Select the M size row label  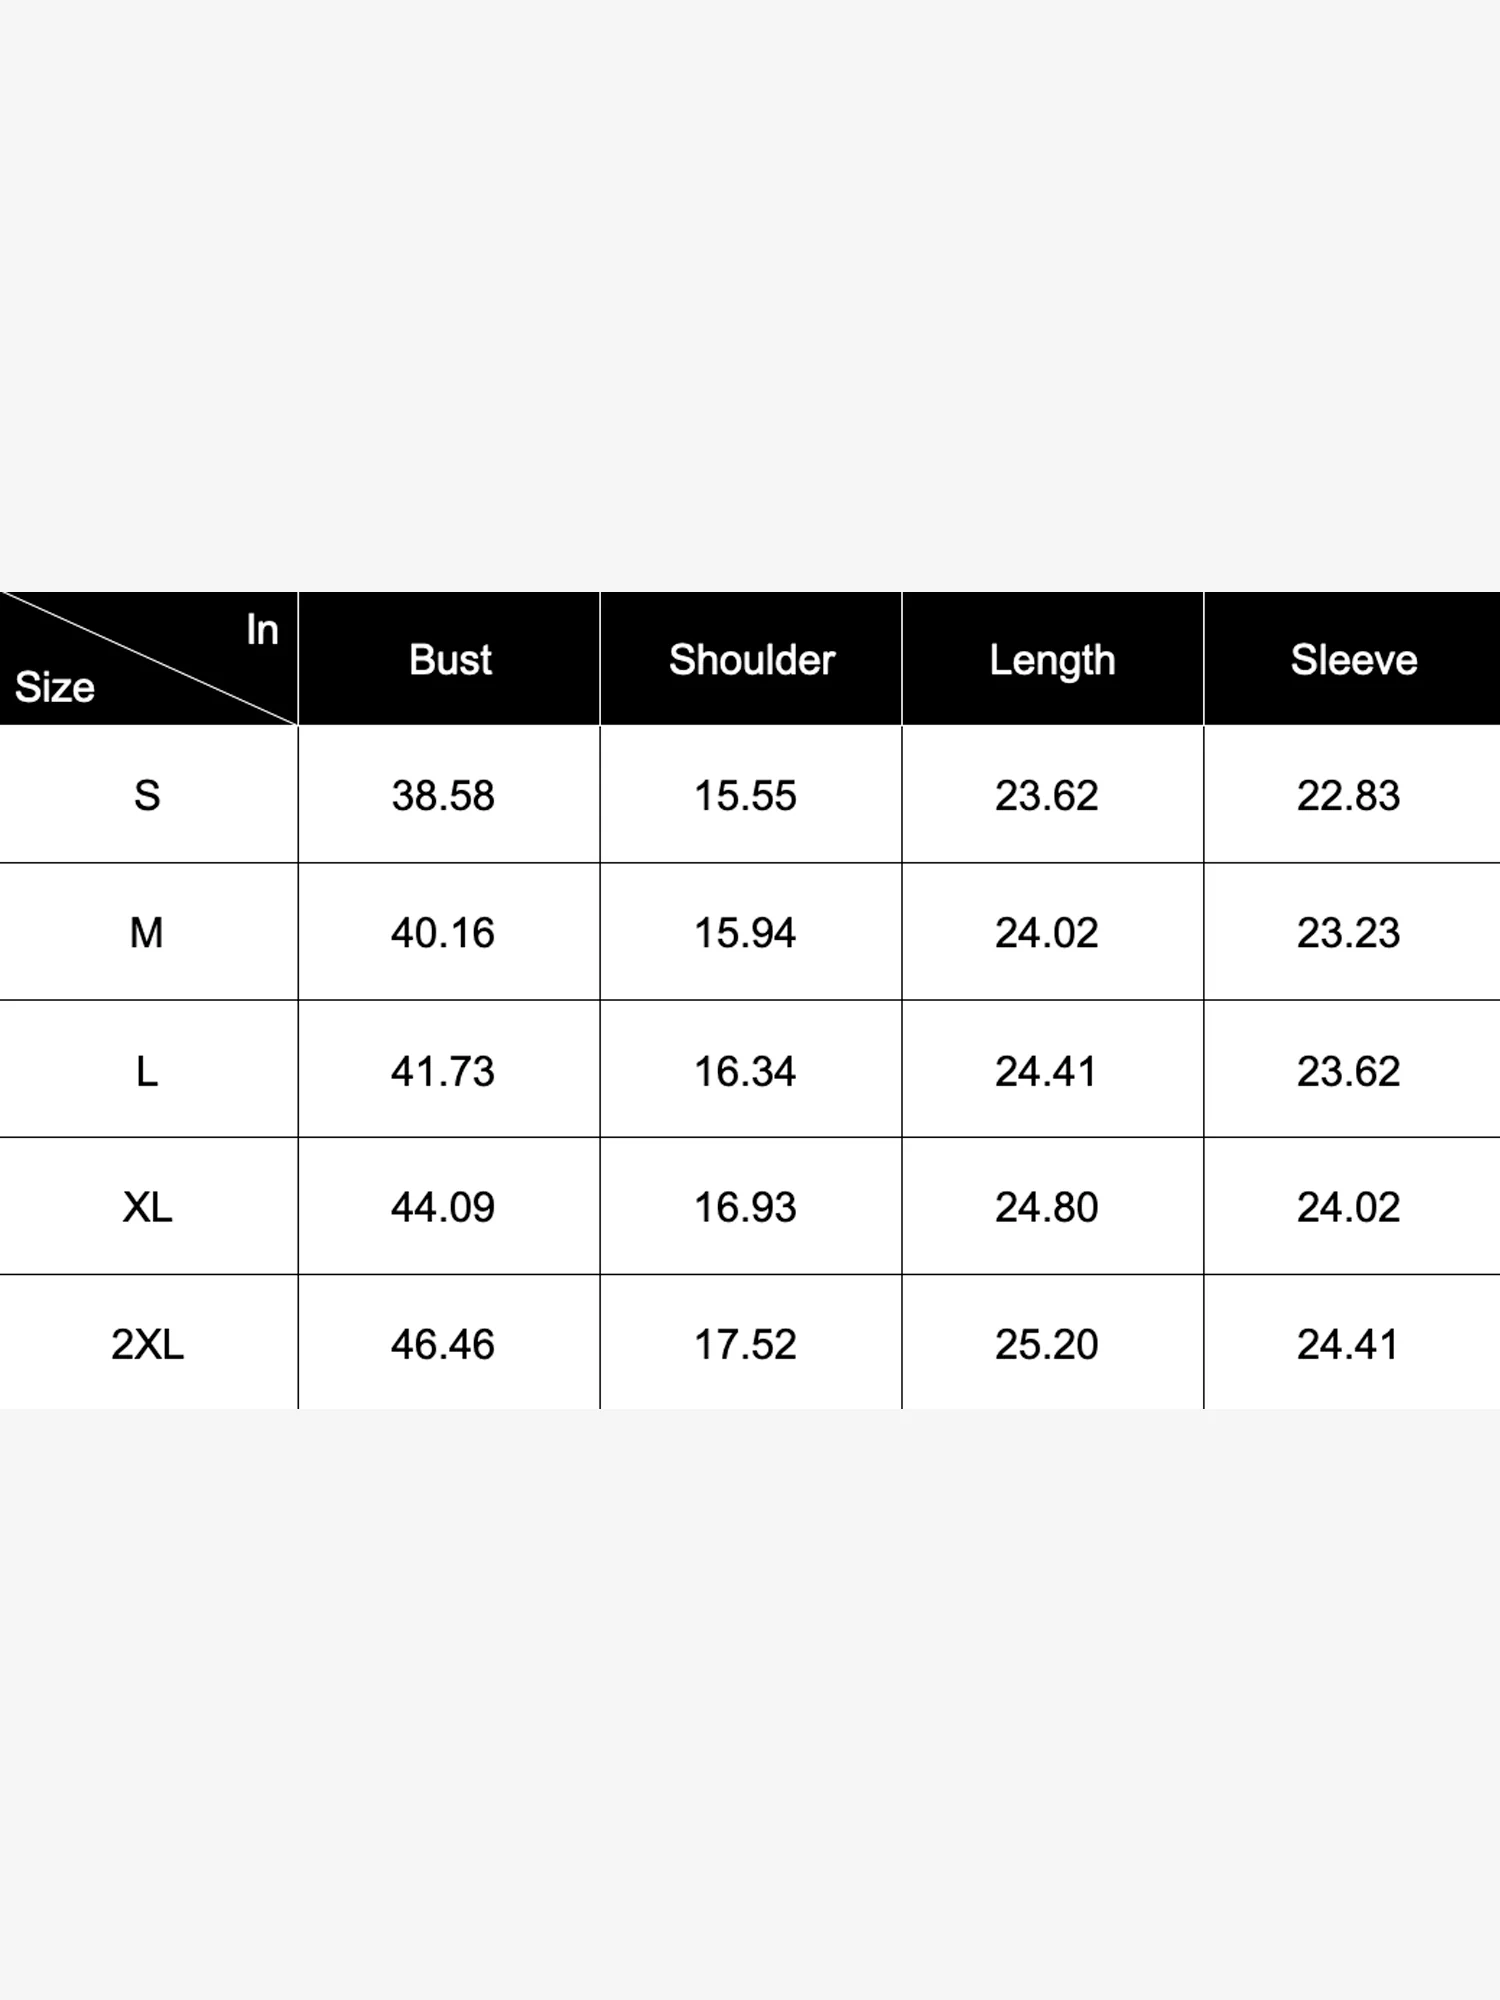point(147,933)
